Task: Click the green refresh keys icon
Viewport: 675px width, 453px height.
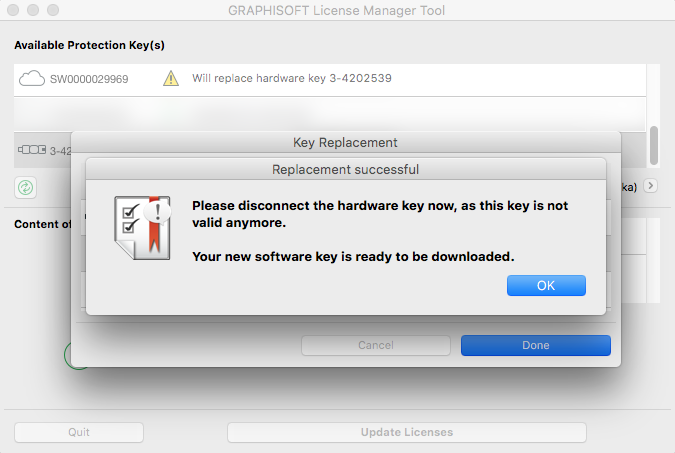Action: tap(25, 187)
